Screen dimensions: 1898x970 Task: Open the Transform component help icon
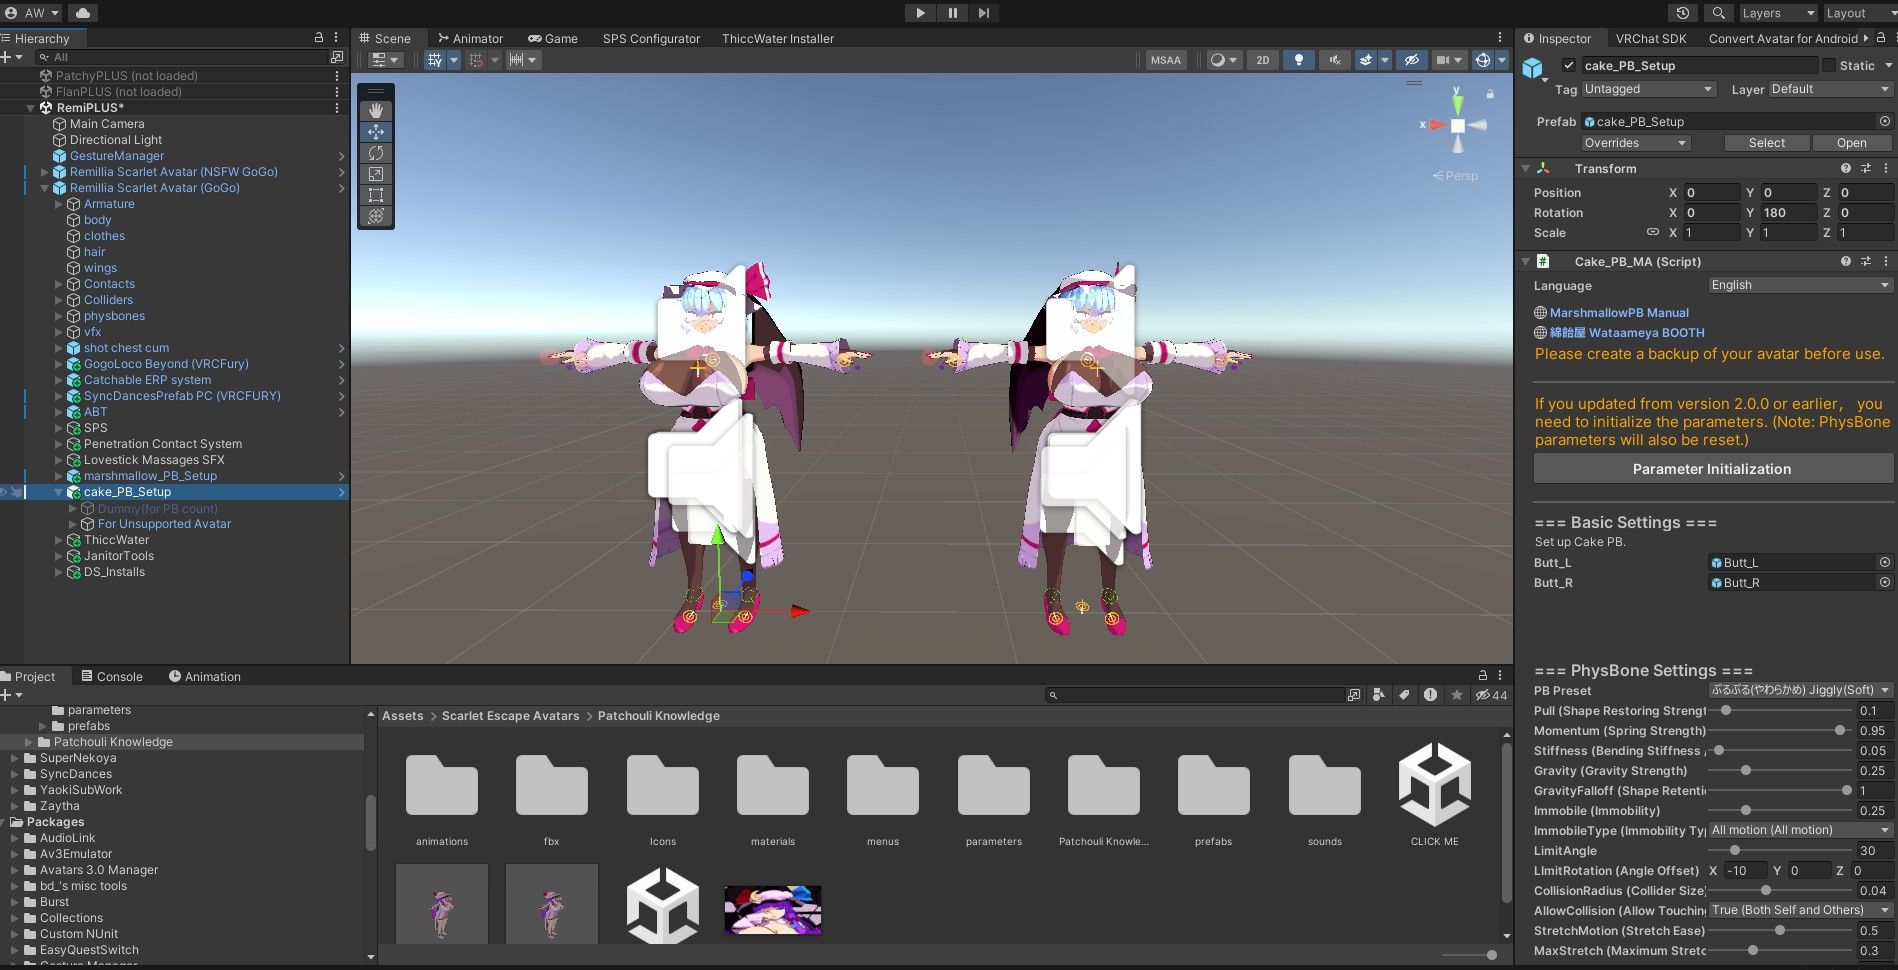[1846, 169]
